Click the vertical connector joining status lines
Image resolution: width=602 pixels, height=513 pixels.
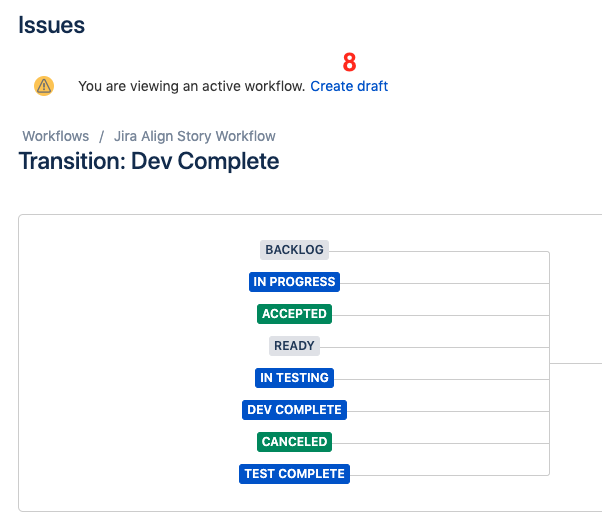pos(549,363)
